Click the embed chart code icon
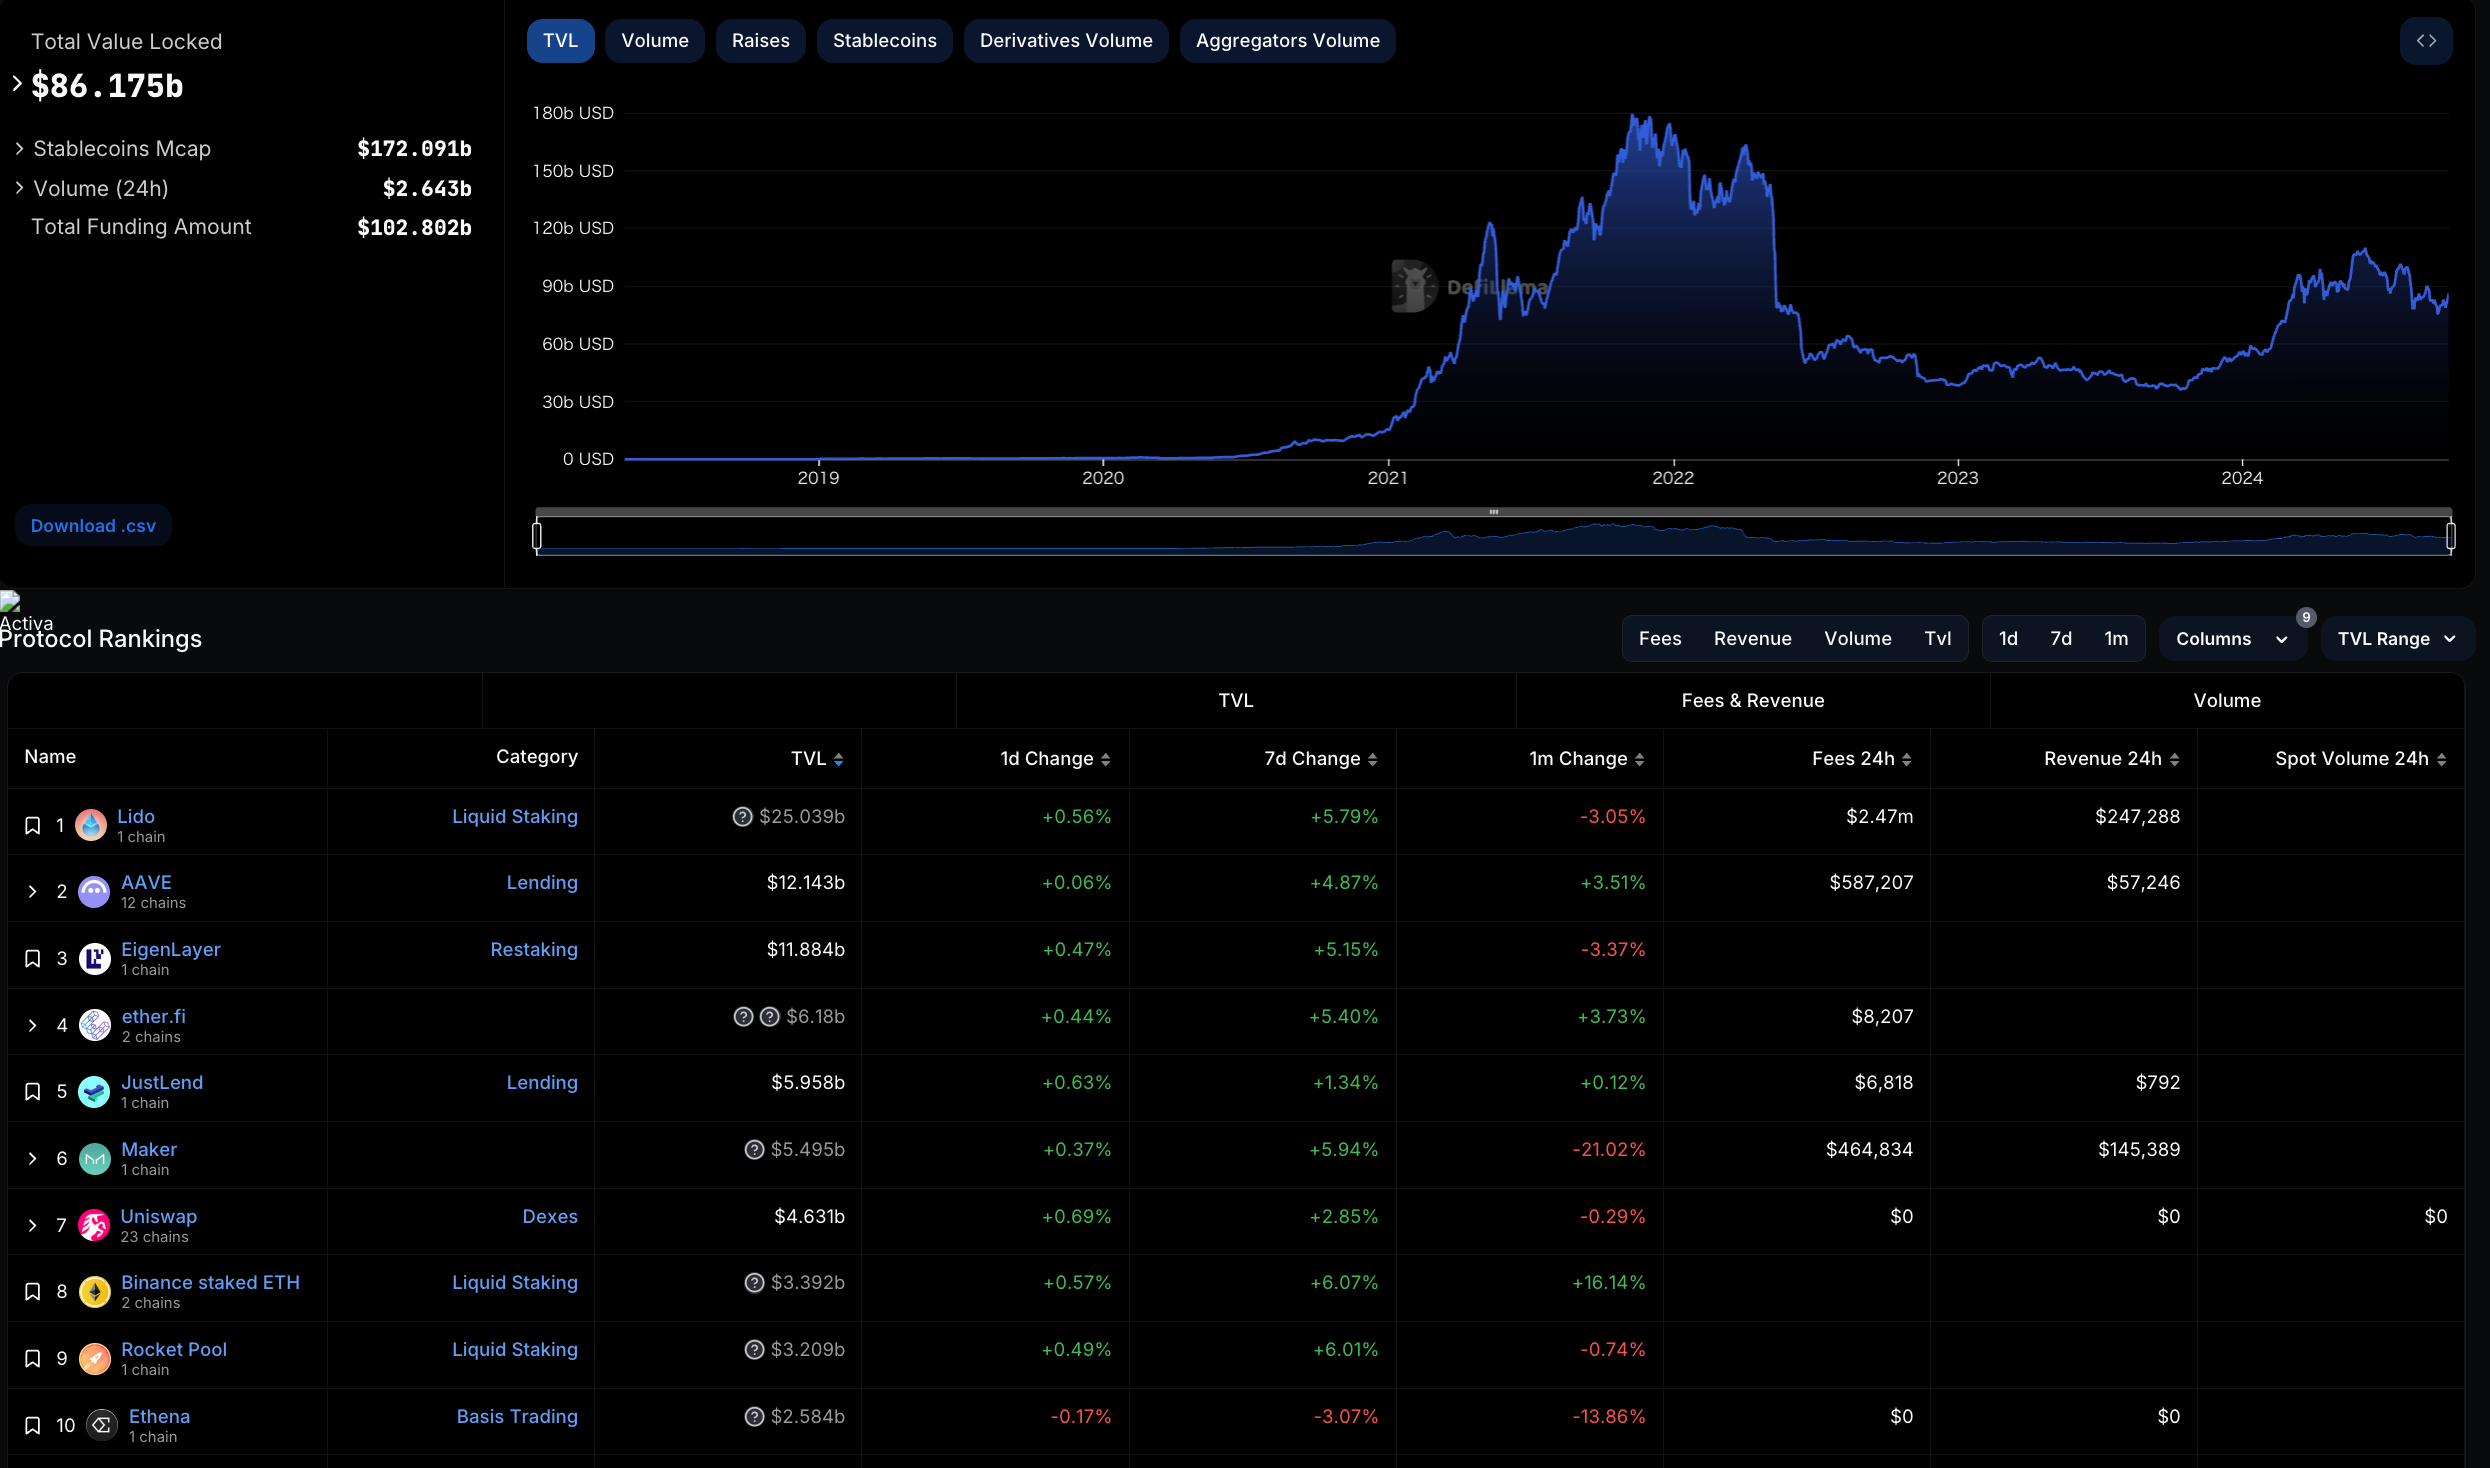 click(x=2425, y=41)
